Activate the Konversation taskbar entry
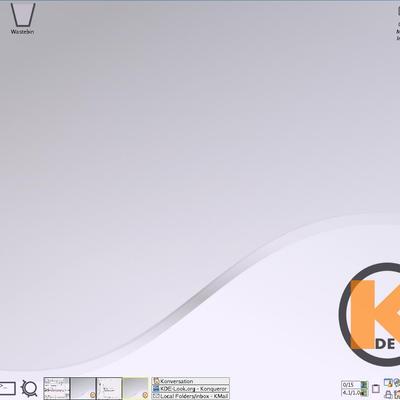The width and height of the screenshot is (400, 400). (190, 381)
